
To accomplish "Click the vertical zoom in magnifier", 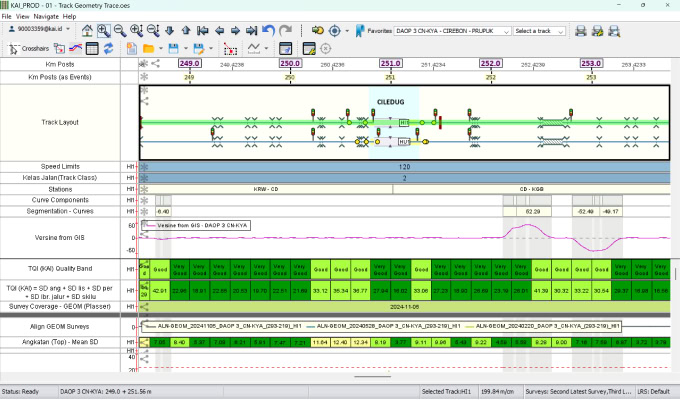I will 137,31.
